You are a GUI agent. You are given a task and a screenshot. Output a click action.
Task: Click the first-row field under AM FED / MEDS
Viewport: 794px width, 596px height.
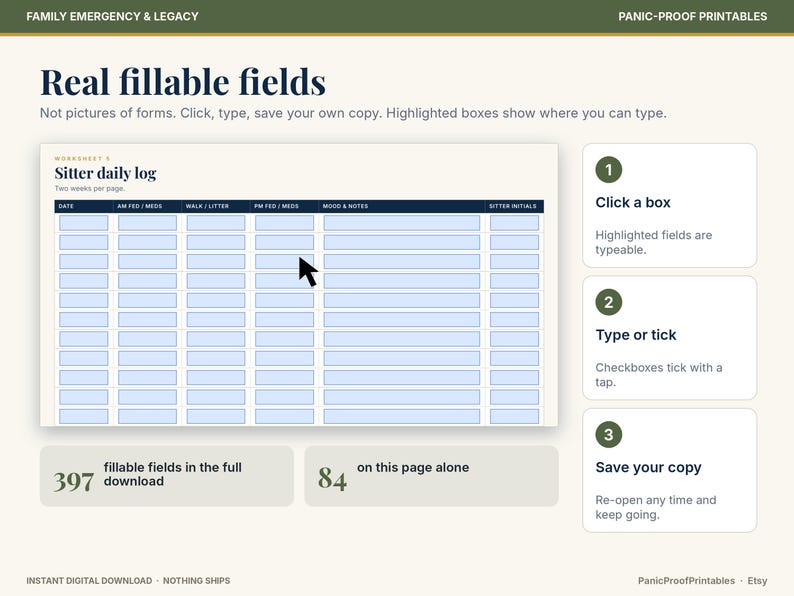click(x=147, y=223)
